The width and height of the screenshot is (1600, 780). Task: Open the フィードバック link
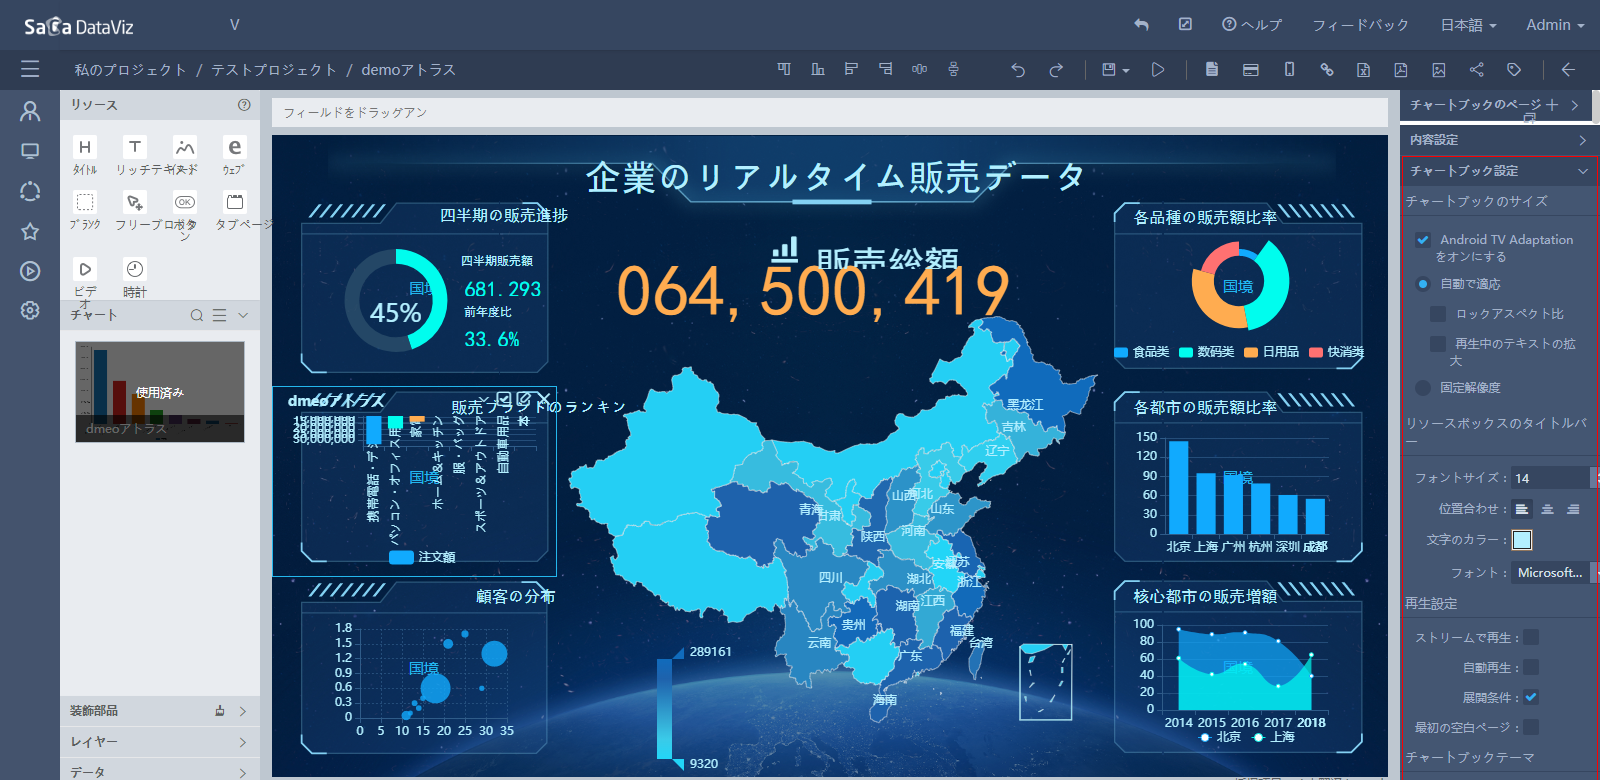coord(1360,25)
